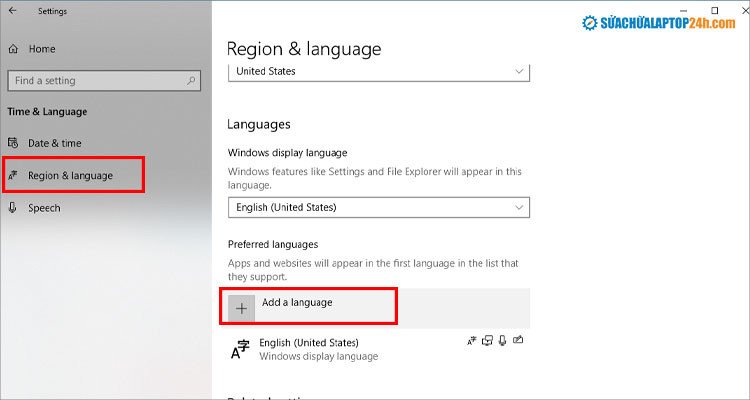750x400 pixels.
Task: Click the Add a language label
Action: click(296, 302)
